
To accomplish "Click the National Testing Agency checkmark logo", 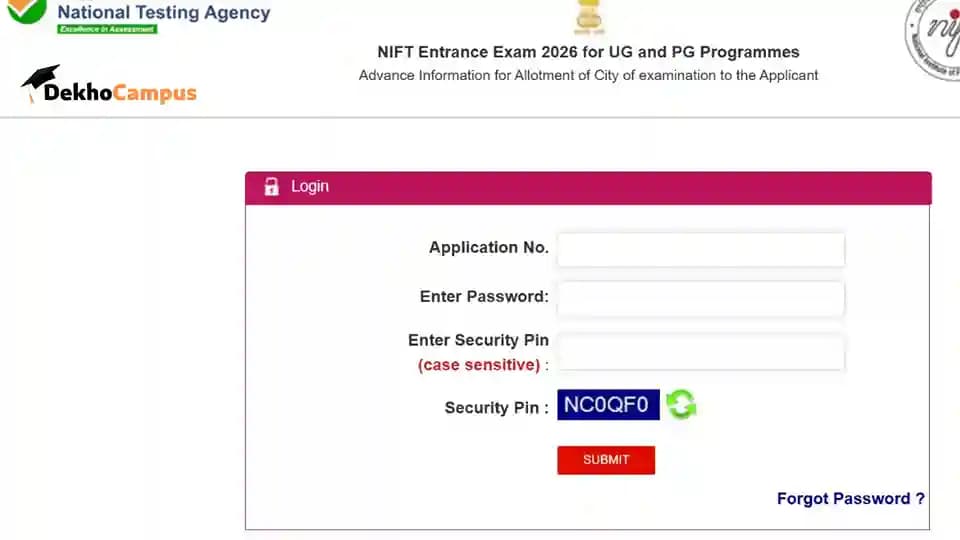I will tap(27, 10).
